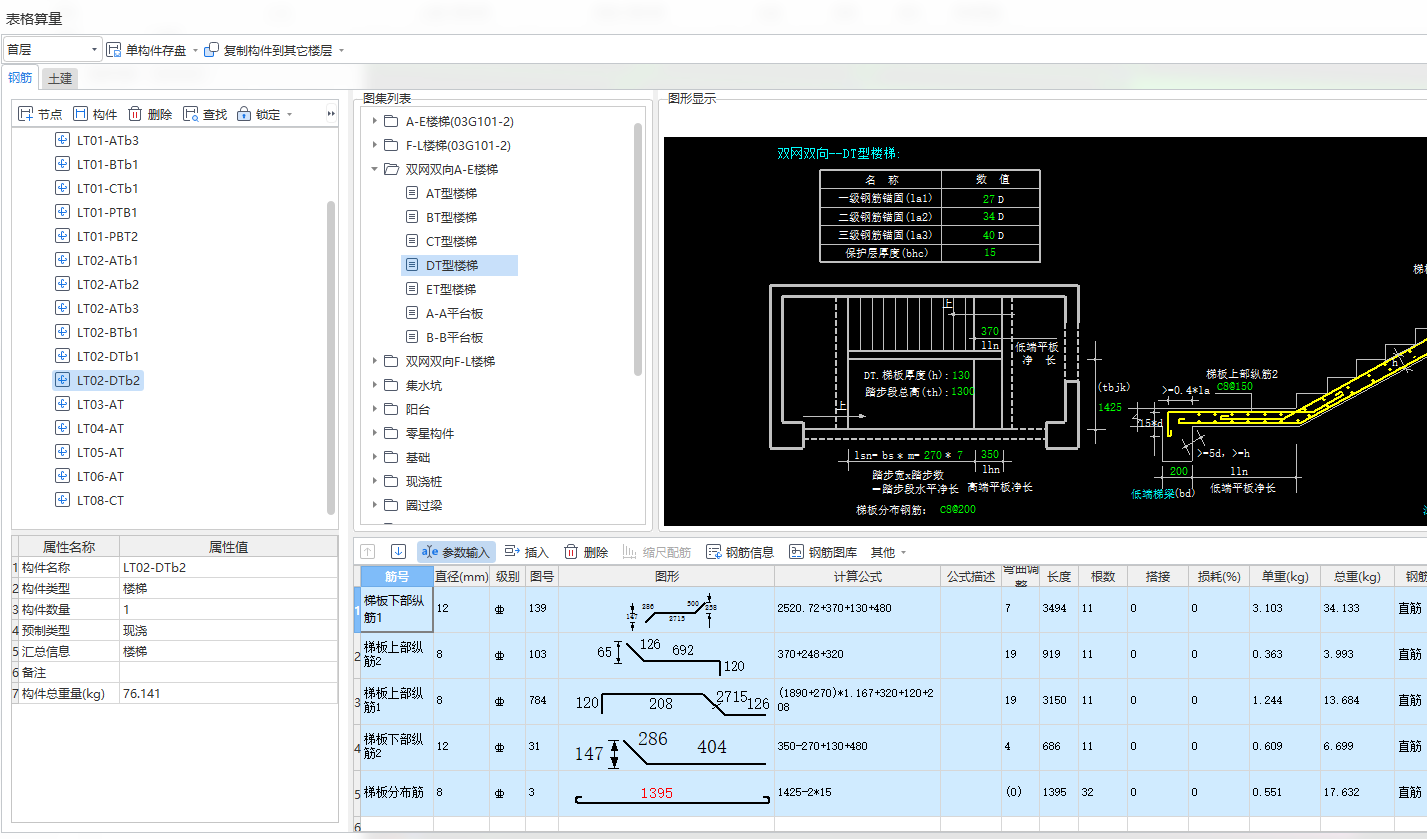Switch to the 土建 tab

point(60,78)
